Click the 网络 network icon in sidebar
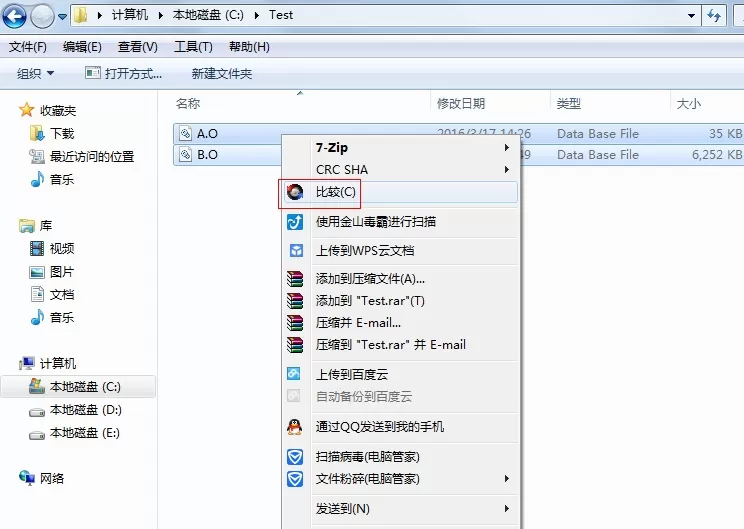This screenshot has height=529, width=744. coord(27,478)
